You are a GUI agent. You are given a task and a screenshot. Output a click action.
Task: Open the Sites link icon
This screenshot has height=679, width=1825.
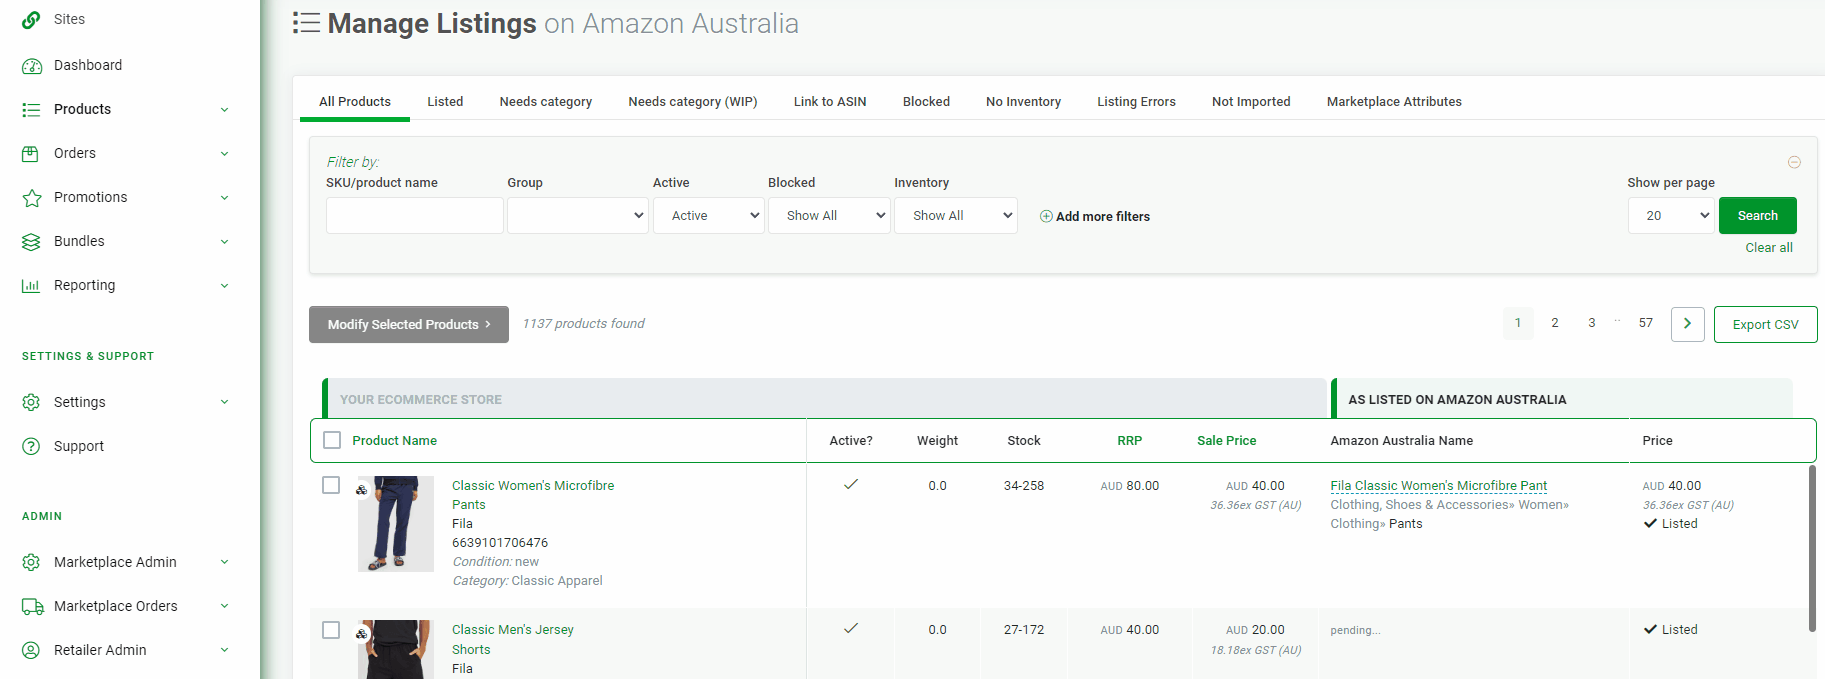[x=31, y=20]
